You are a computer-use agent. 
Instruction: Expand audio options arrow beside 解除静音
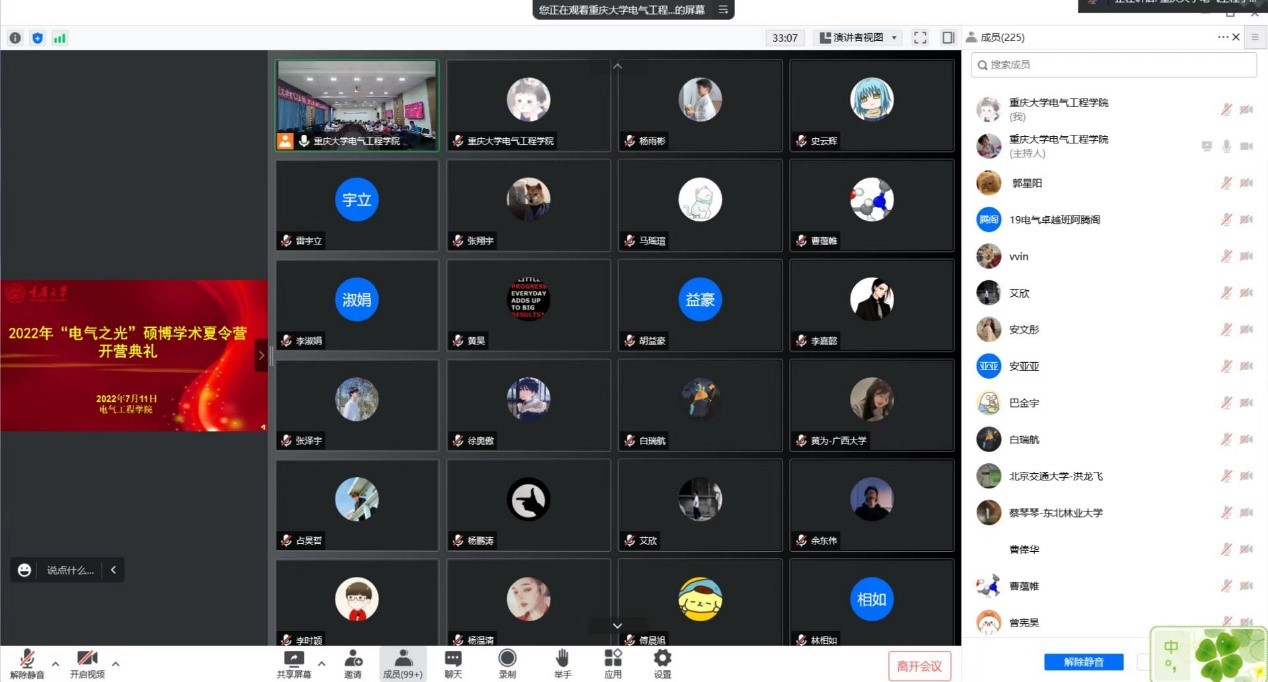55,663
